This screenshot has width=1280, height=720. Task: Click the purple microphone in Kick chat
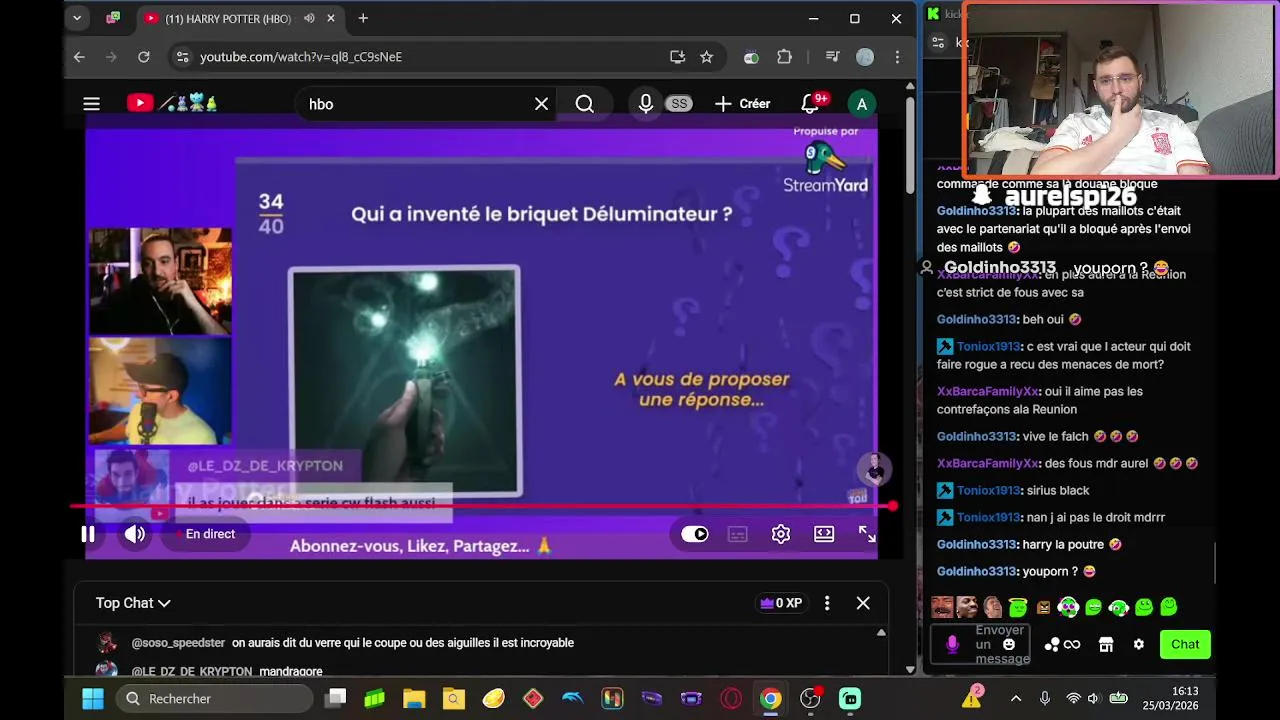[x=952, y=644]
